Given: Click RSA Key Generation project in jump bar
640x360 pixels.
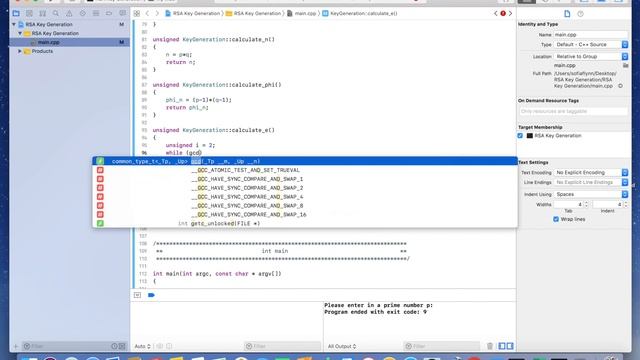Looking at the screenshot, I should click(x=192, y=13).
